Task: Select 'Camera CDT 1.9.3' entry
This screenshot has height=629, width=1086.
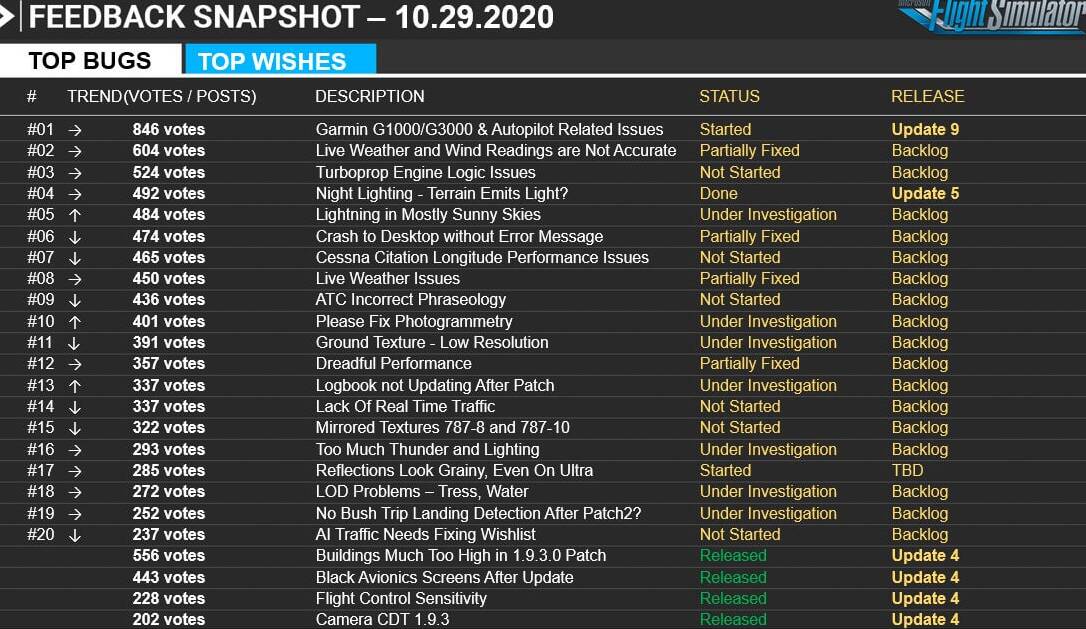Action: [x=382, y=619]
